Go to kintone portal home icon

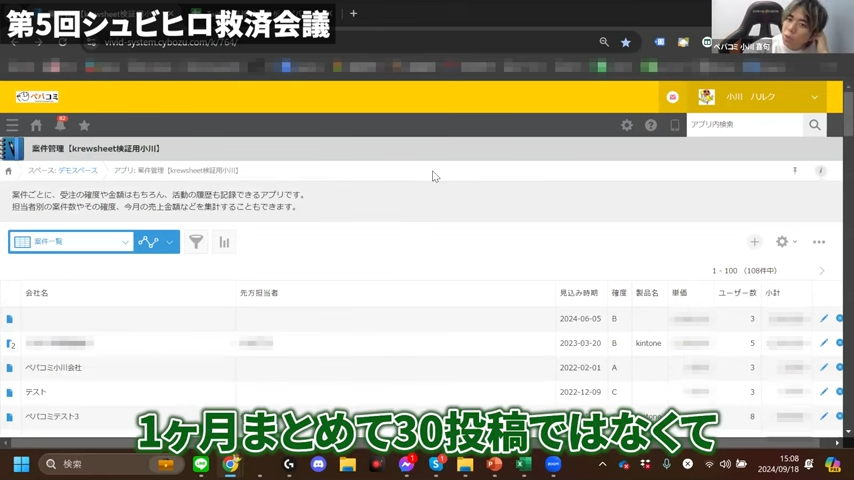36,125
